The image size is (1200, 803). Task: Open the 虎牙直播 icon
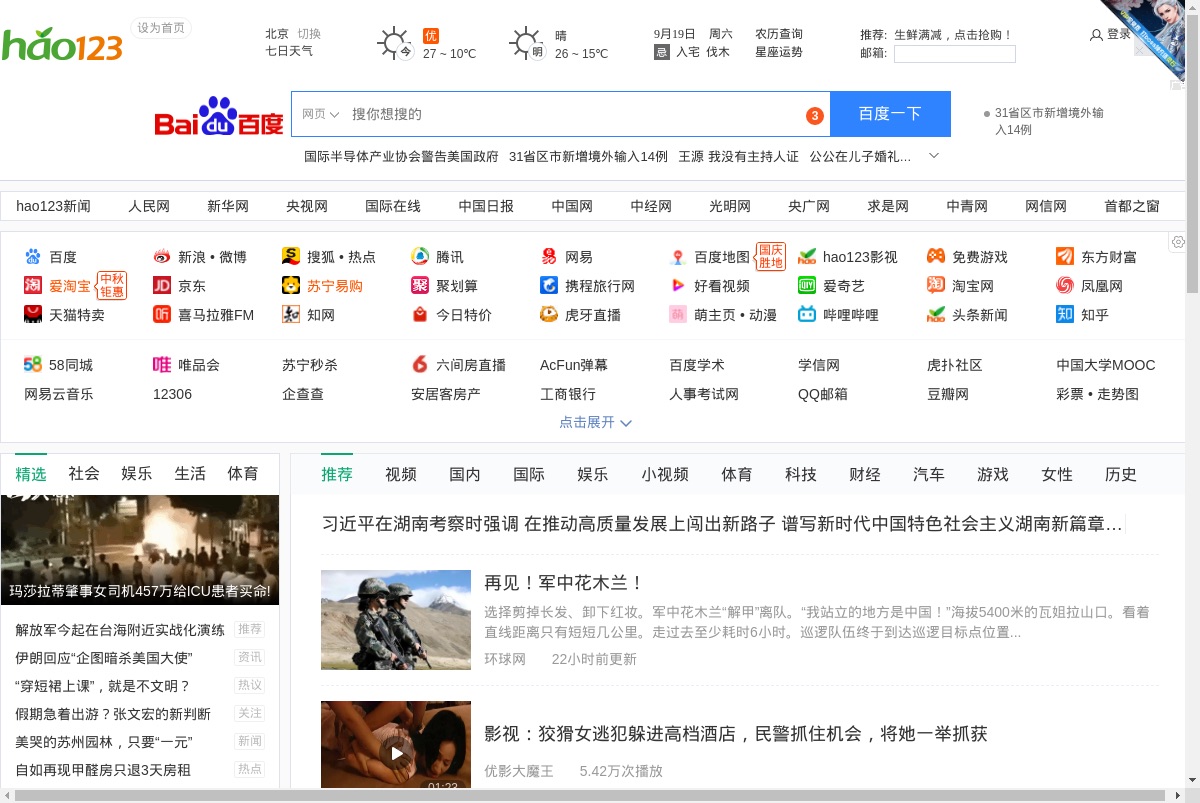tap(549, 315)
